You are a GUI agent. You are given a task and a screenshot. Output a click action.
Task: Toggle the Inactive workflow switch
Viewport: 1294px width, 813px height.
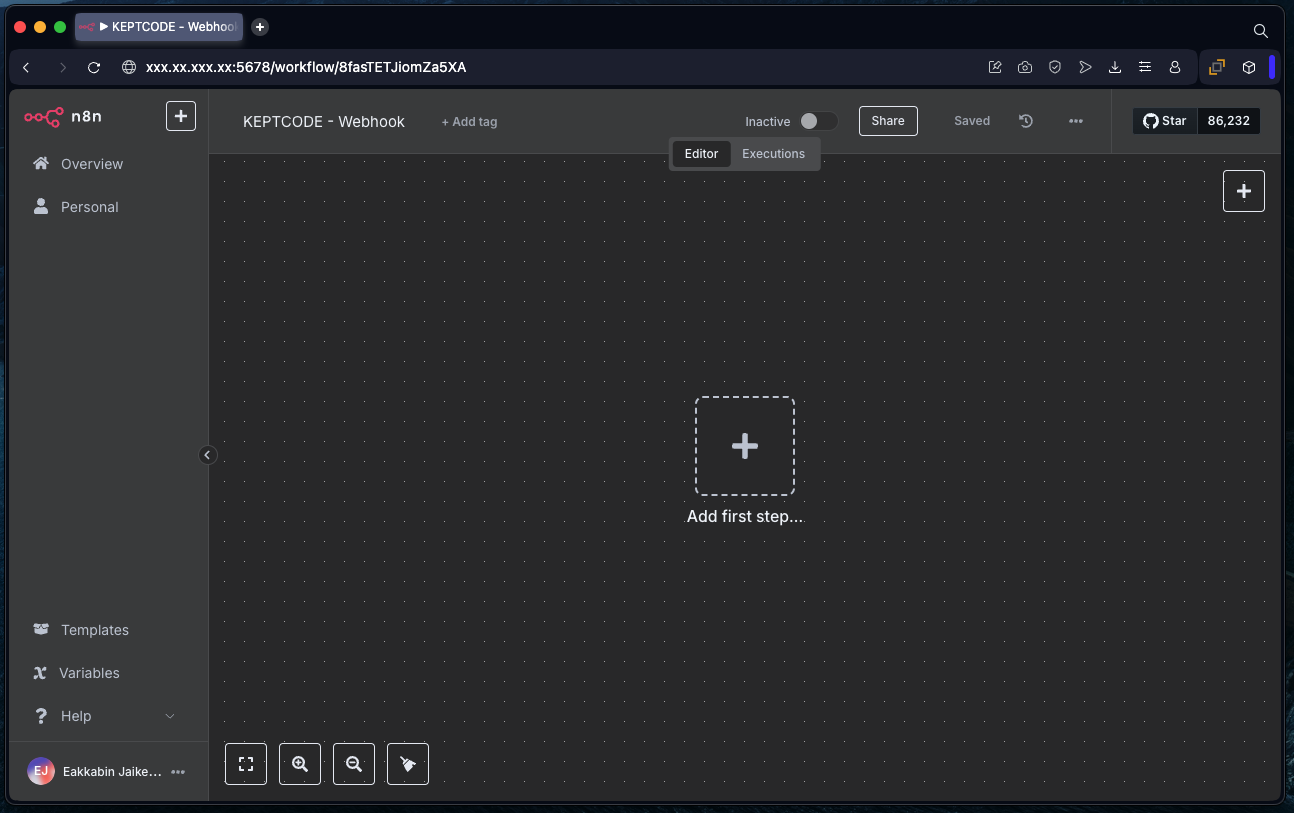(x=817, y=121)
